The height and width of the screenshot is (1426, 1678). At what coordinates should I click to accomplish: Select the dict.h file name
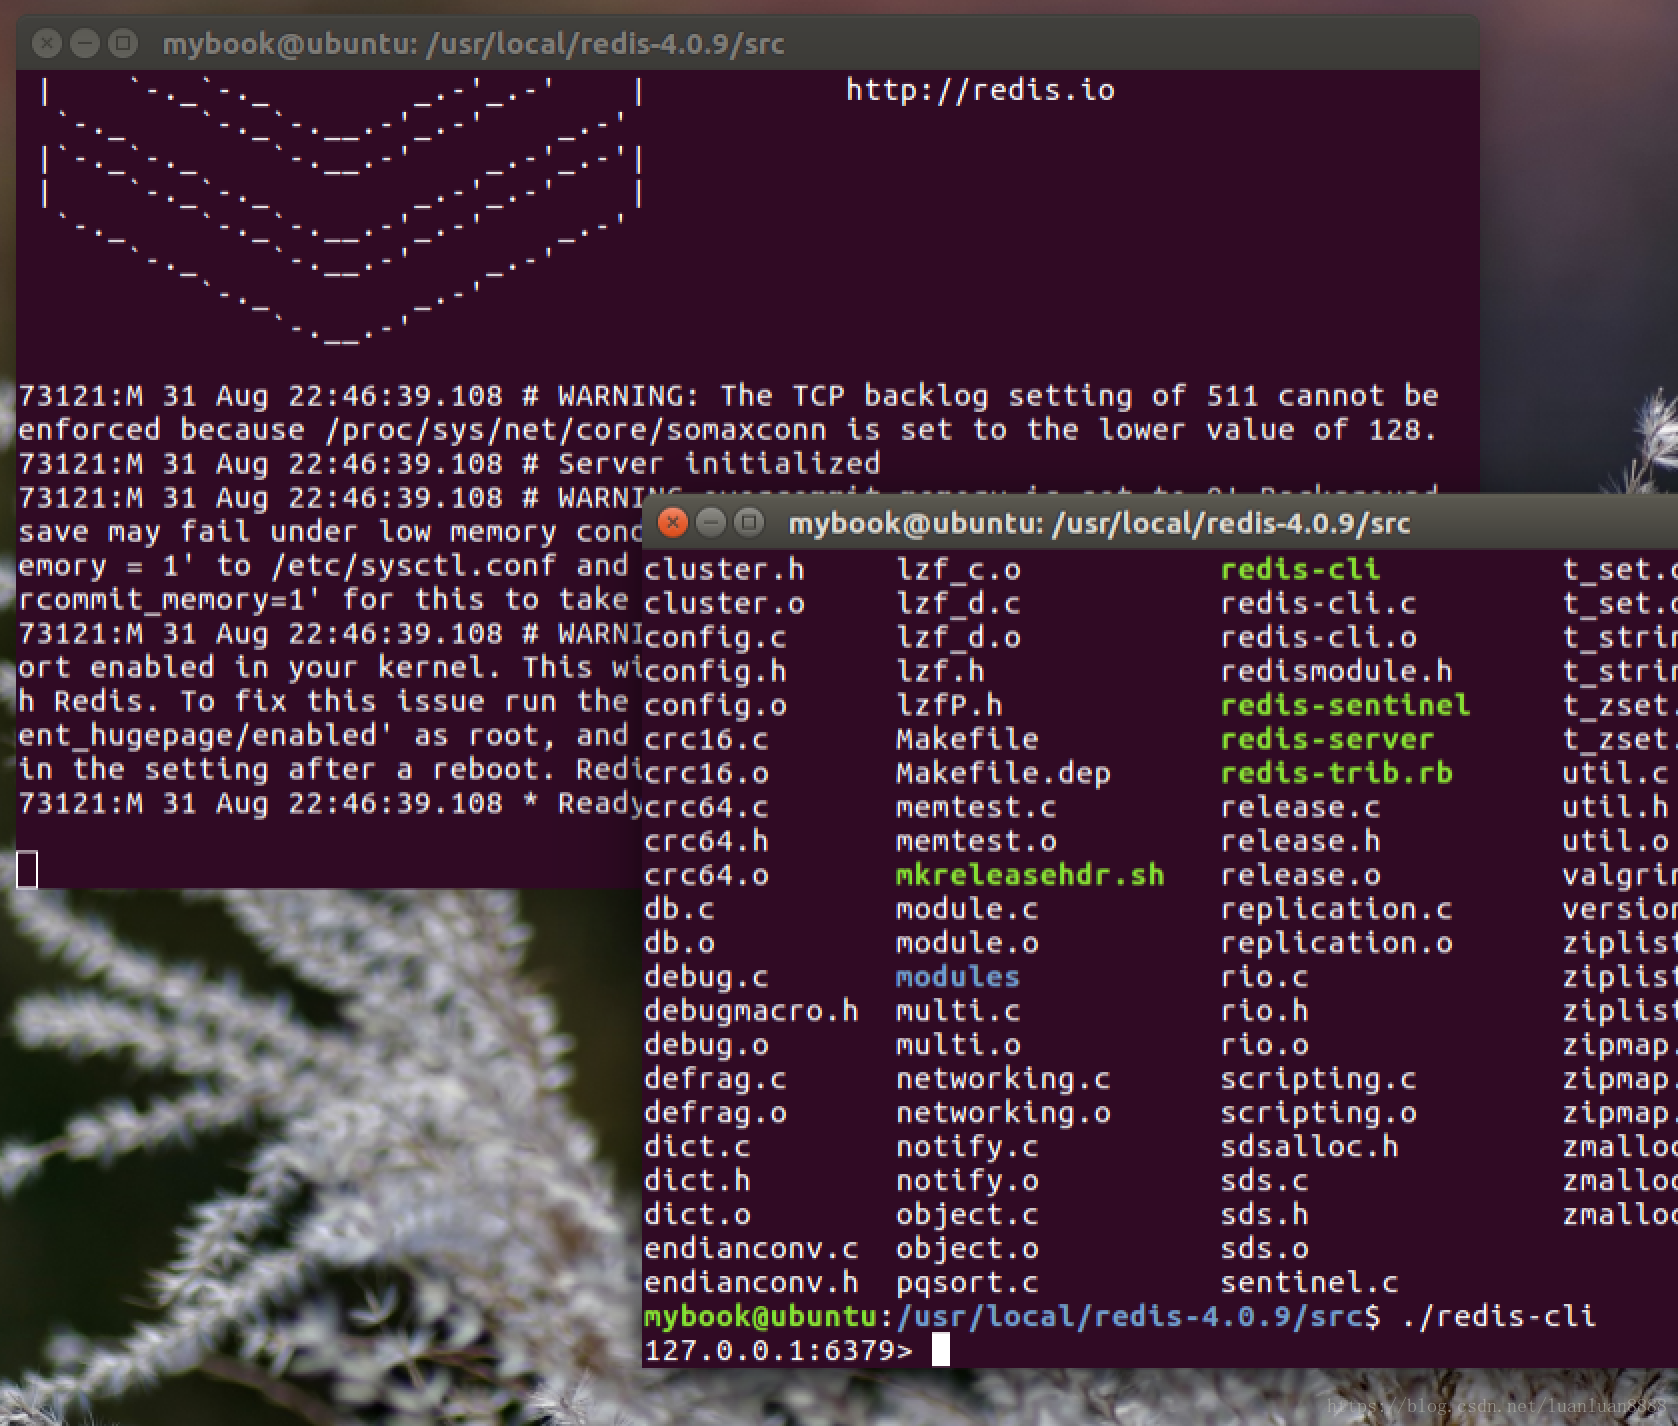coord(697,1181)
